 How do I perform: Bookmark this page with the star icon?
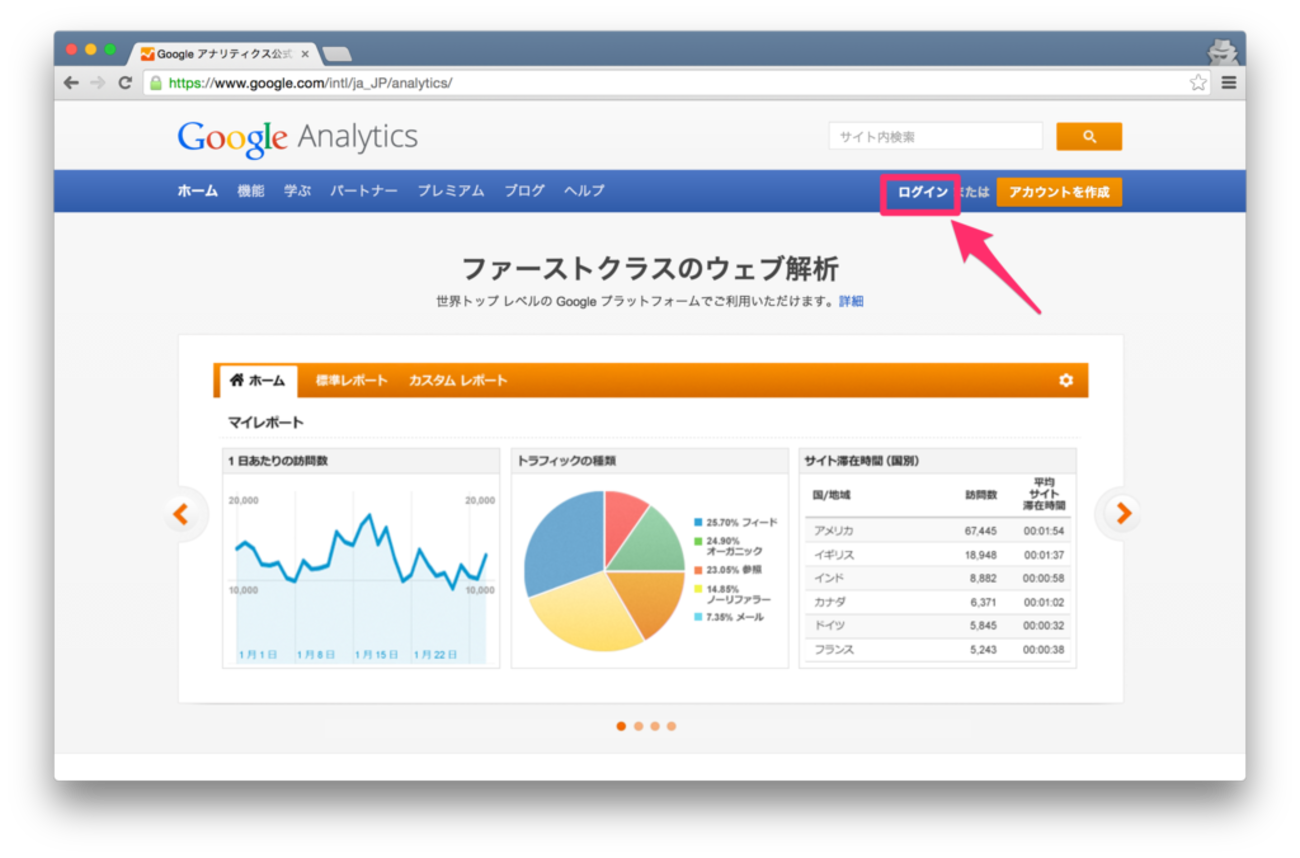(1198, 83)
